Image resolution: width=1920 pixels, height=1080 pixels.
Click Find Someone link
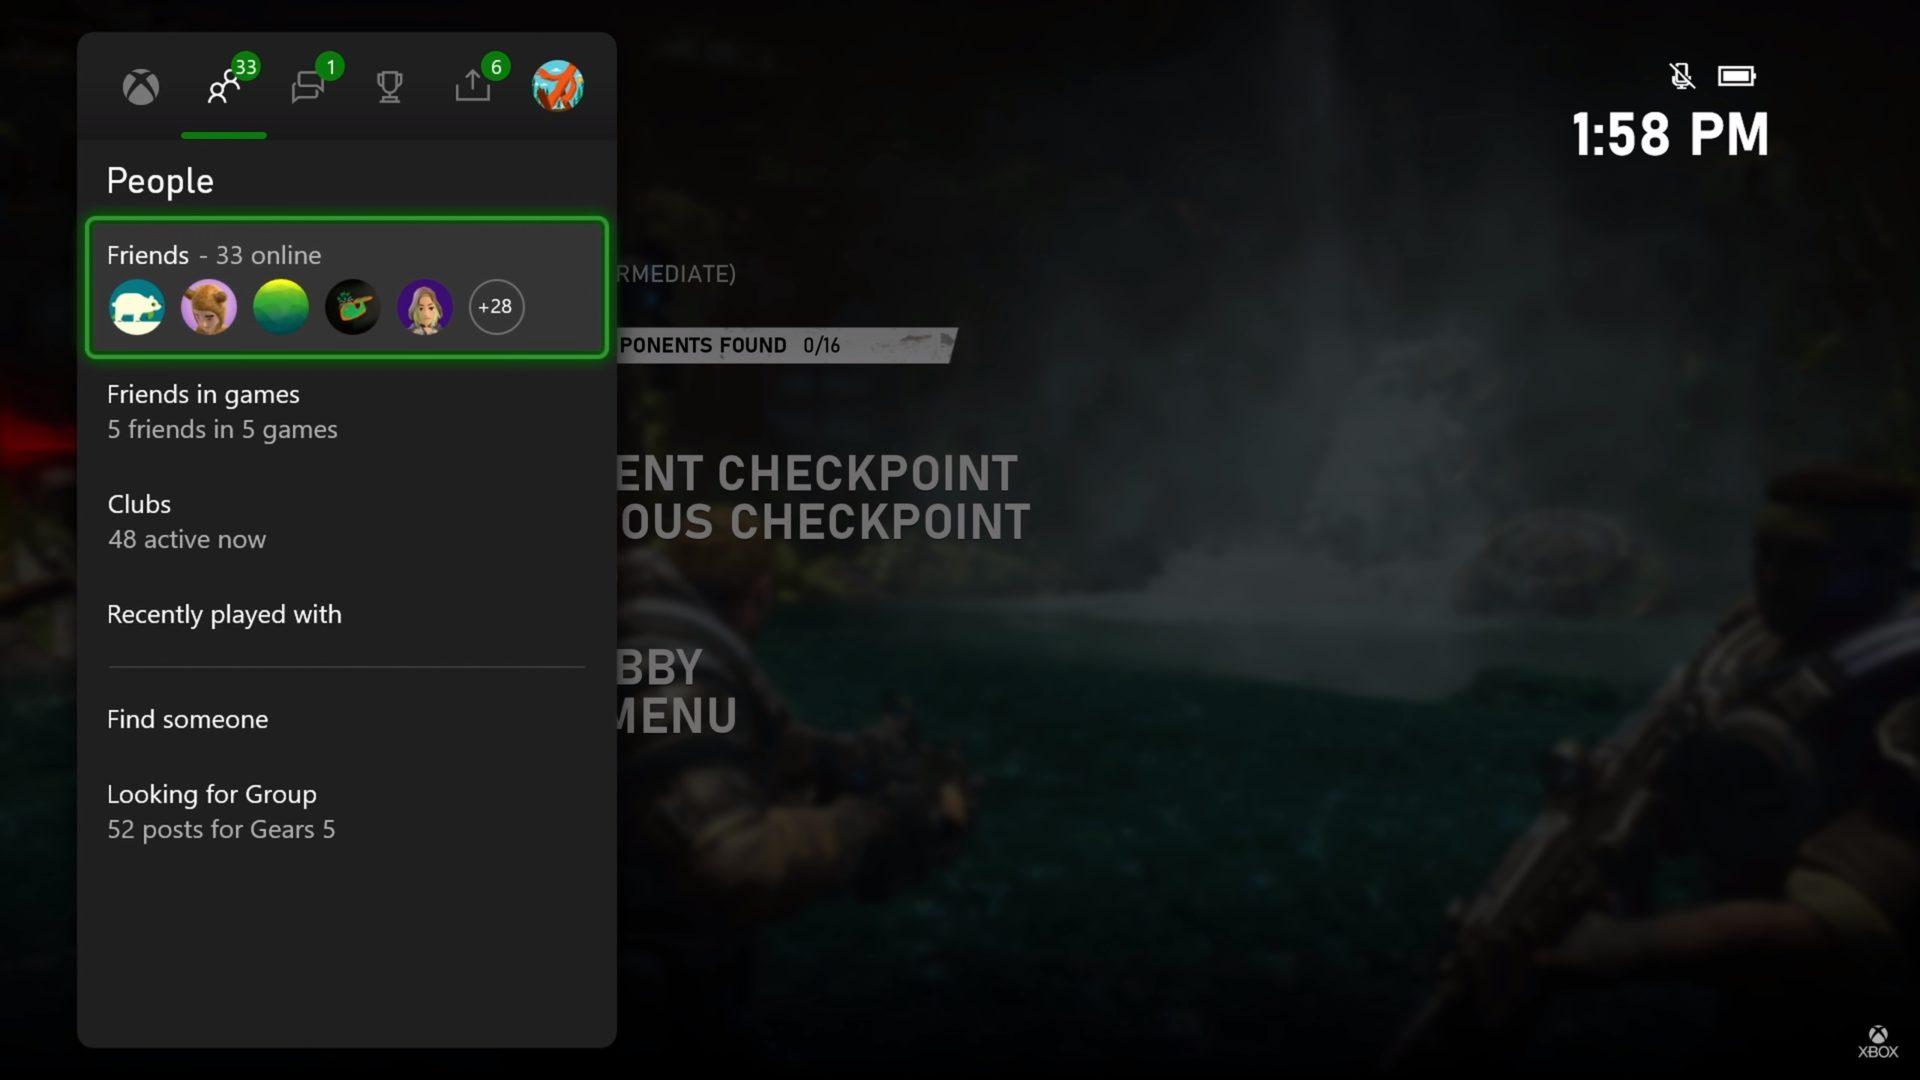187,716
